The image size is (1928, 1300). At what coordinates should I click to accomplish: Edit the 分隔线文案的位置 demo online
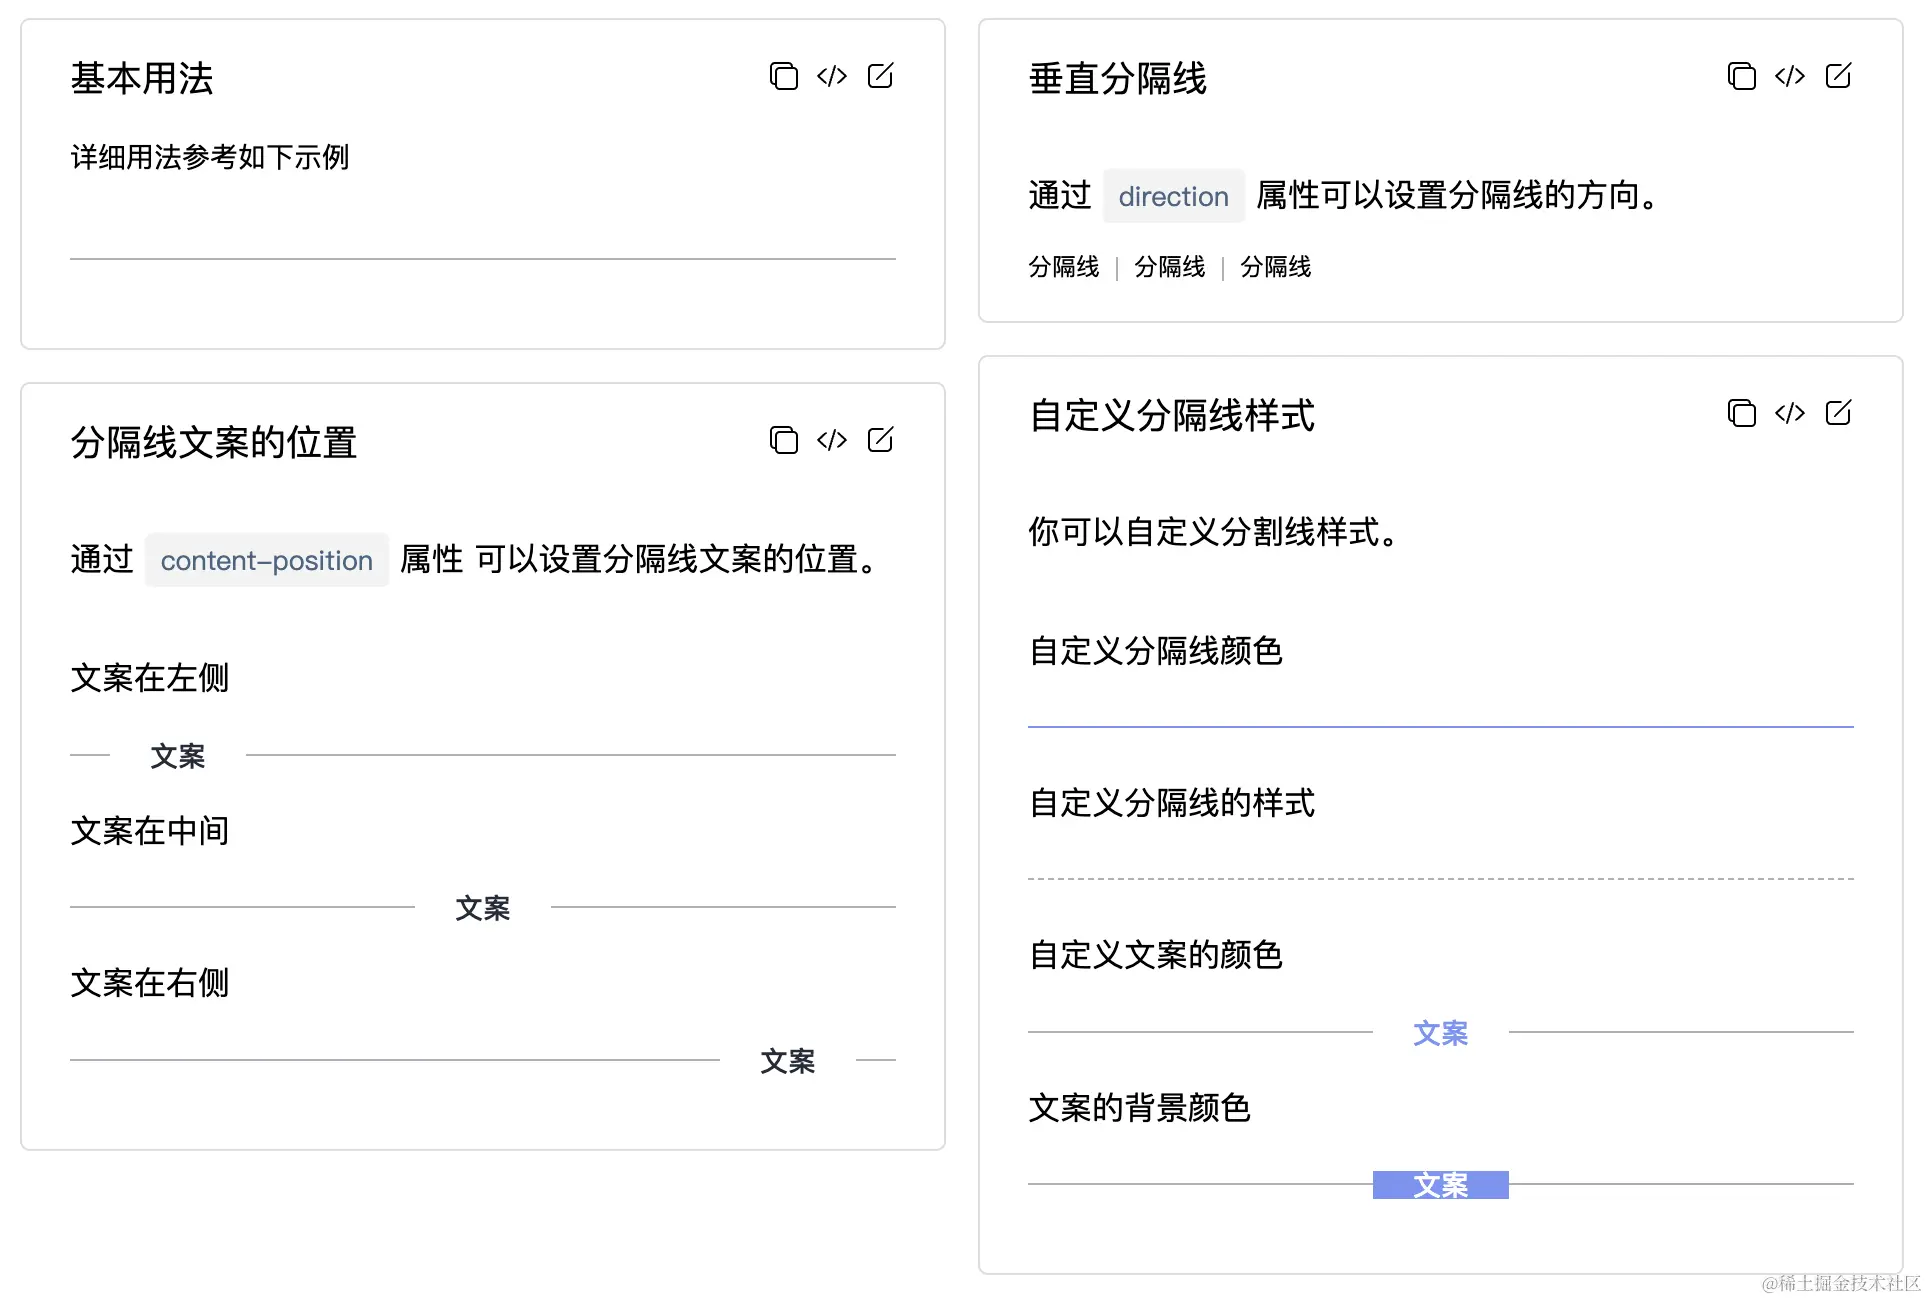880,440
